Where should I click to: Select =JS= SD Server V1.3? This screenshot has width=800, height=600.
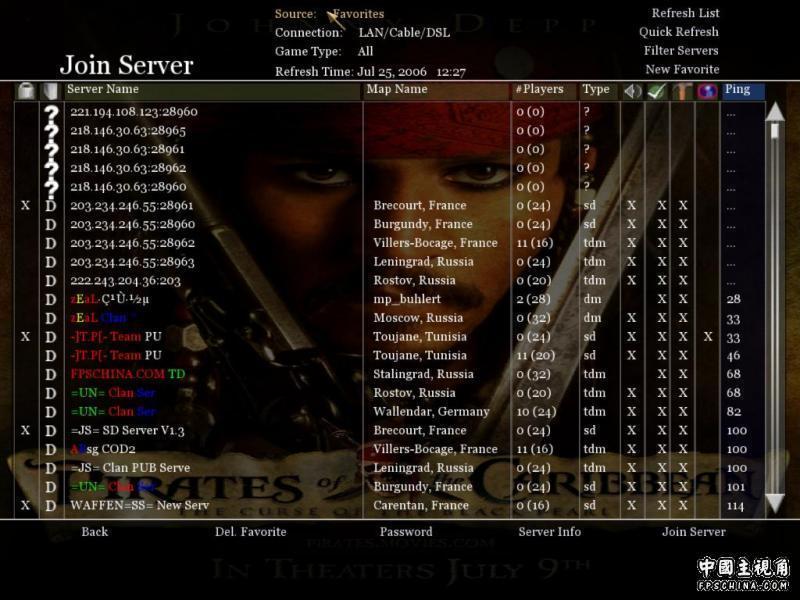point(127,431)
